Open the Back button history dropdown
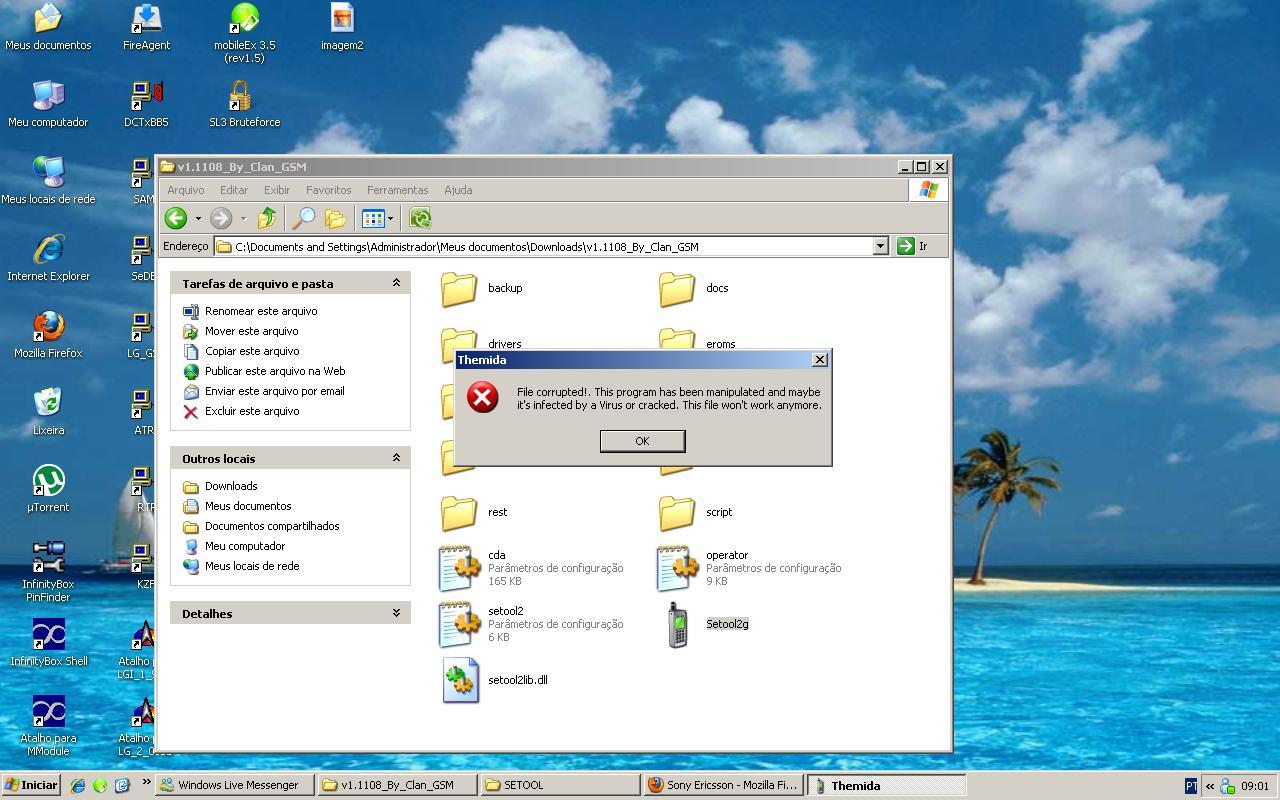1280x800 pixels. coord(198,218)
